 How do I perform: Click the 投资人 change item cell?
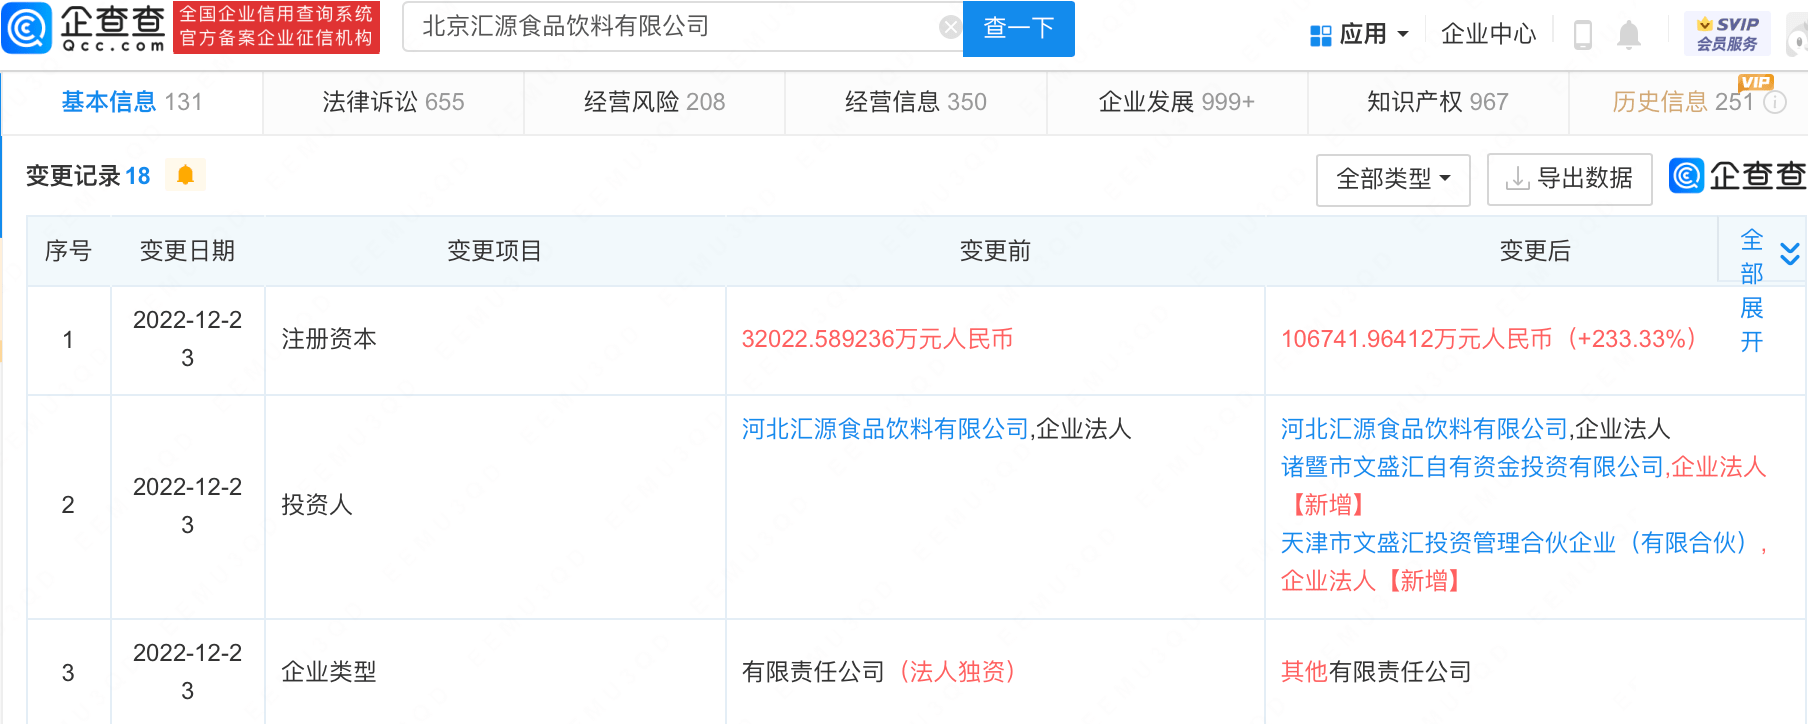[495, 506]
